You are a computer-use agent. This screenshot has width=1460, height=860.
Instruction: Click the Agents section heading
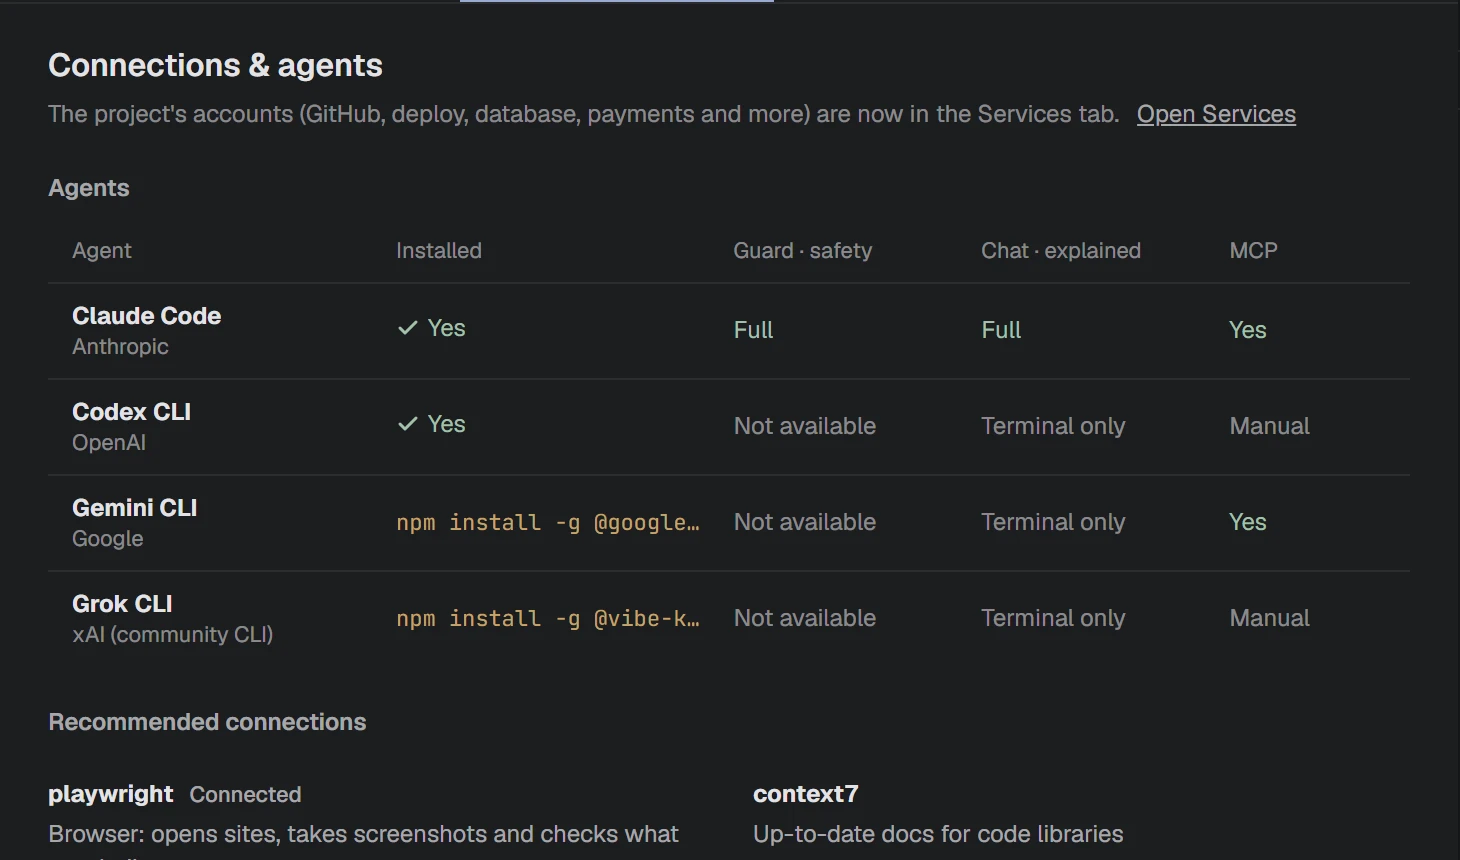tap(89, 188)
